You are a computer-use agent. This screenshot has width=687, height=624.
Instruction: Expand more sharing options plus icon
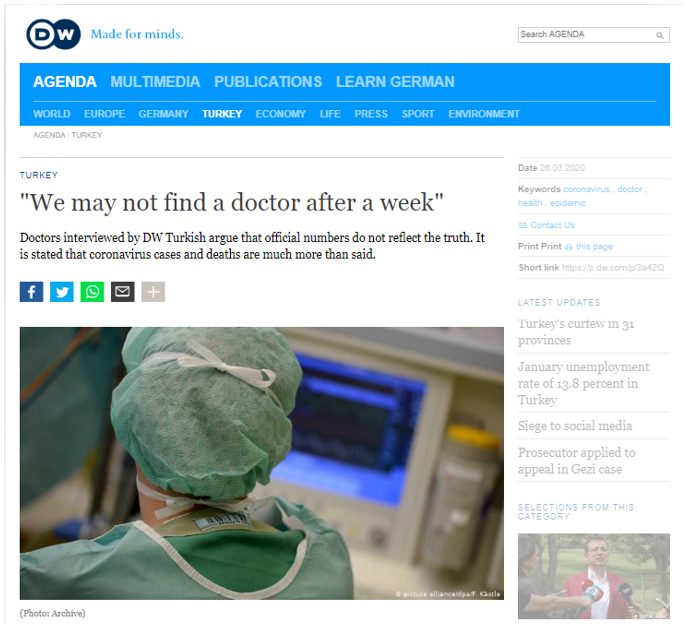pos(152,292)
